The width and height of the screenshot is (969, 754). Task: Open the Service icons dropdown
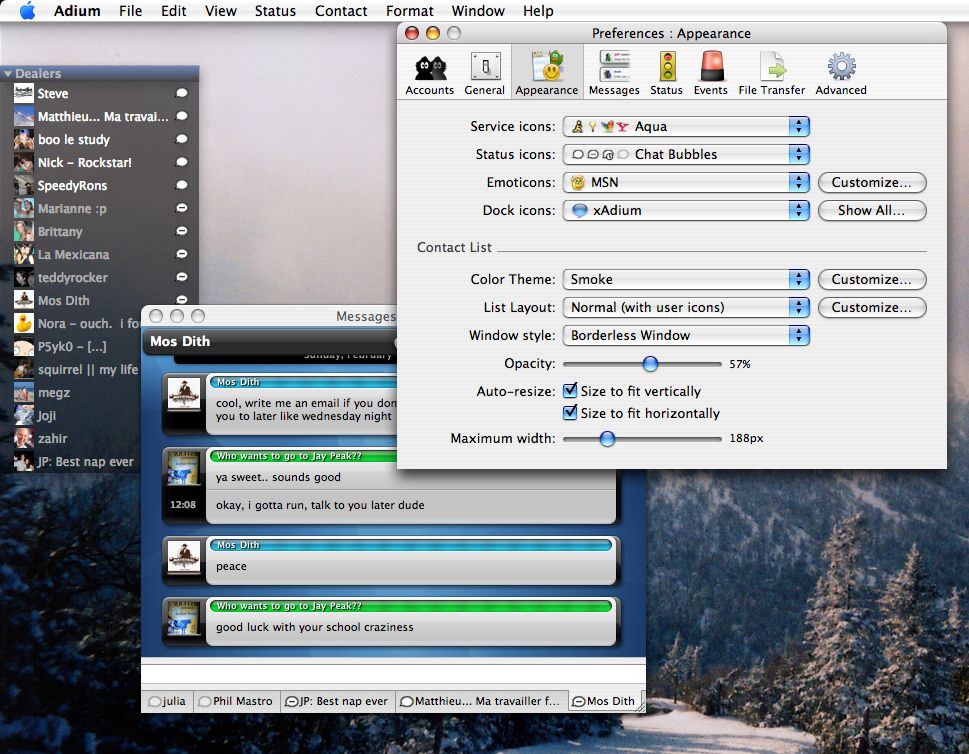click(x=686, y=127)
